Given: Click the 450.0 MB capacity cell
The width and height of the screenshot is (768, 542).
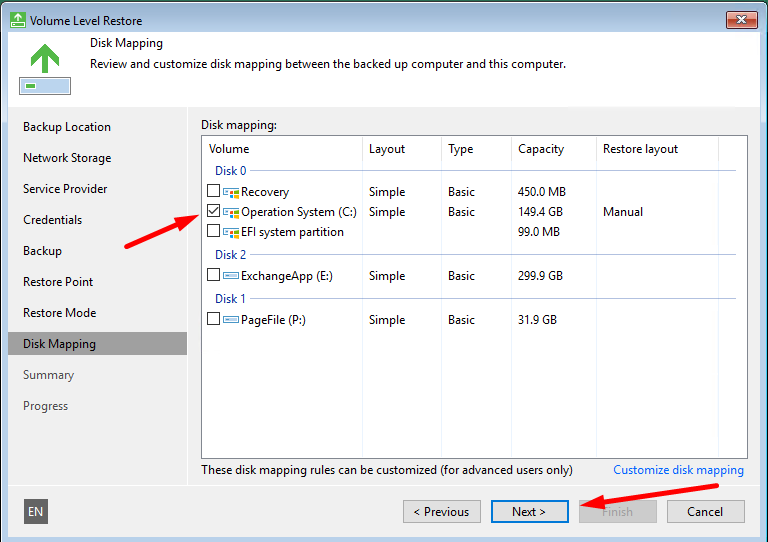Looking at the screenshot, I should (542, 192).
